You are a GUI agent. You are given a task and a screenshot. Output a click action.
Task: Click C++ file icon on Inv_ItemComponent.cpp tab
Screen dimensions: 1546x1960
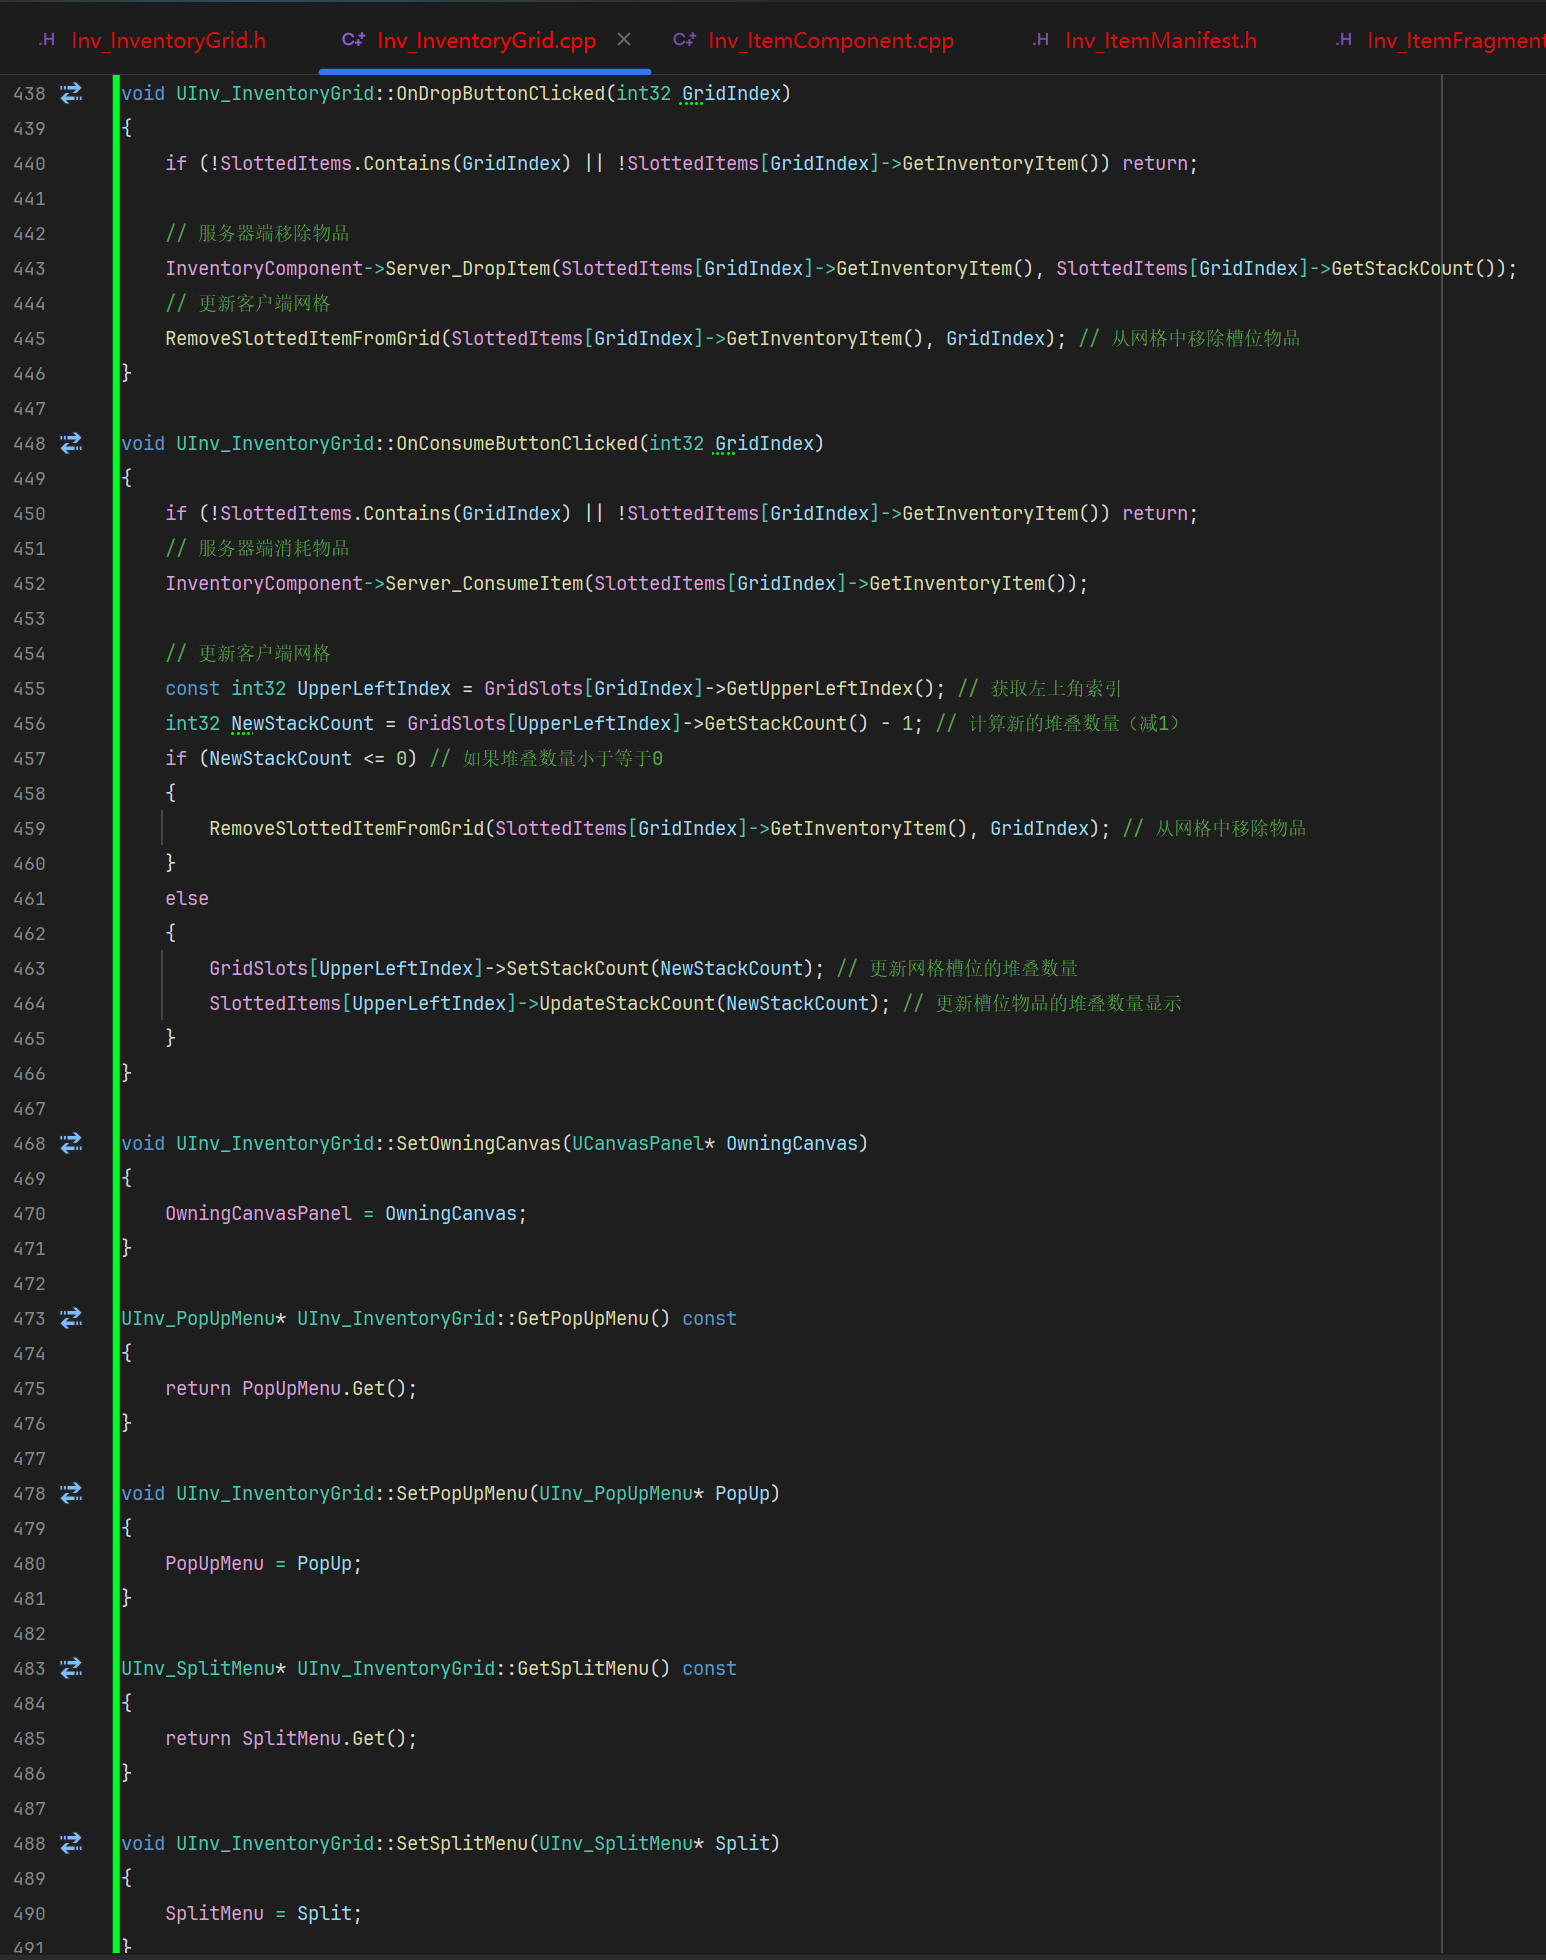[x=684, y=40]
